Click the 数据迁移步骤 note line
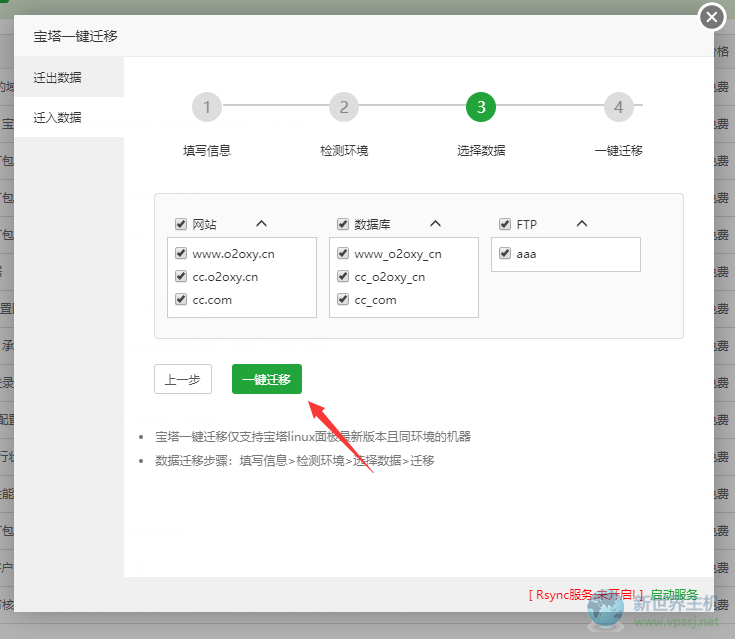Image resolution: width=735 pixels, height=639 pixels. [295, 460]
